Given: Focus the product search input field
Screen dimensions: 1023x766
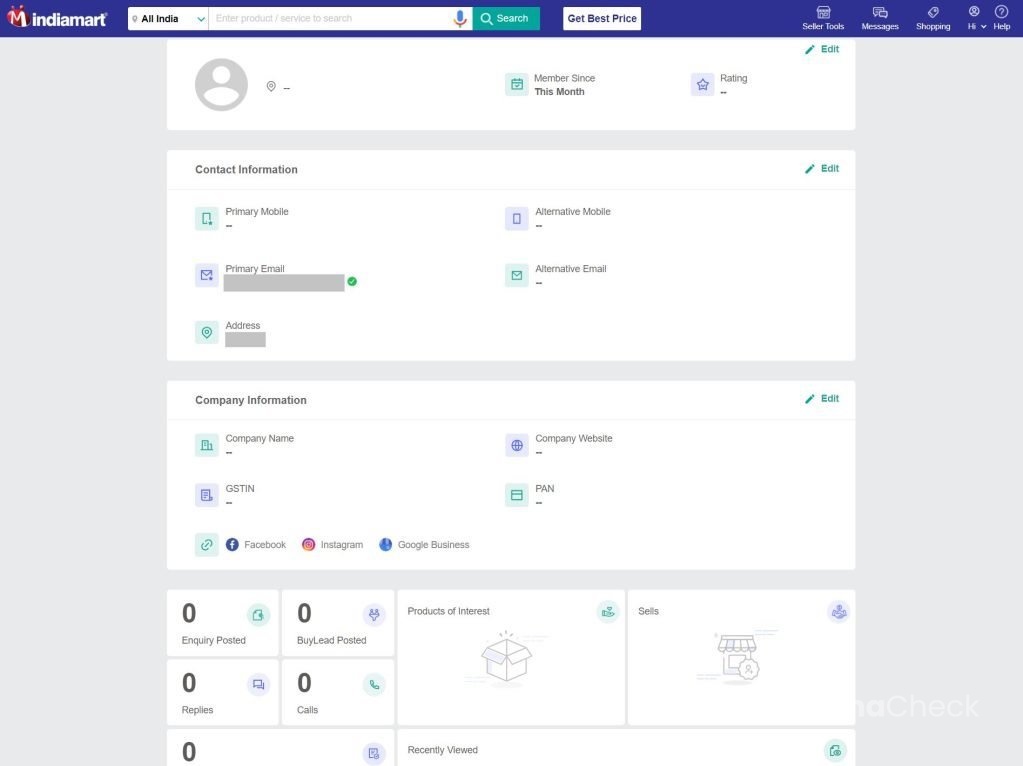Looking at the screenshot, I should pos(329,18).
